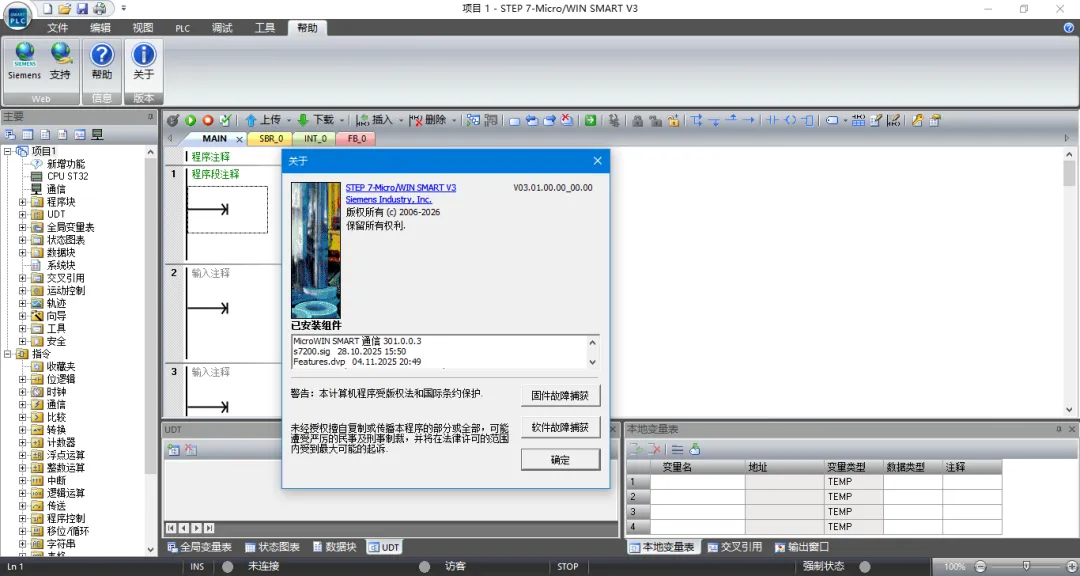Insert a coil with the coil icon
1080x576 pixels.
[x=791, y=120]
